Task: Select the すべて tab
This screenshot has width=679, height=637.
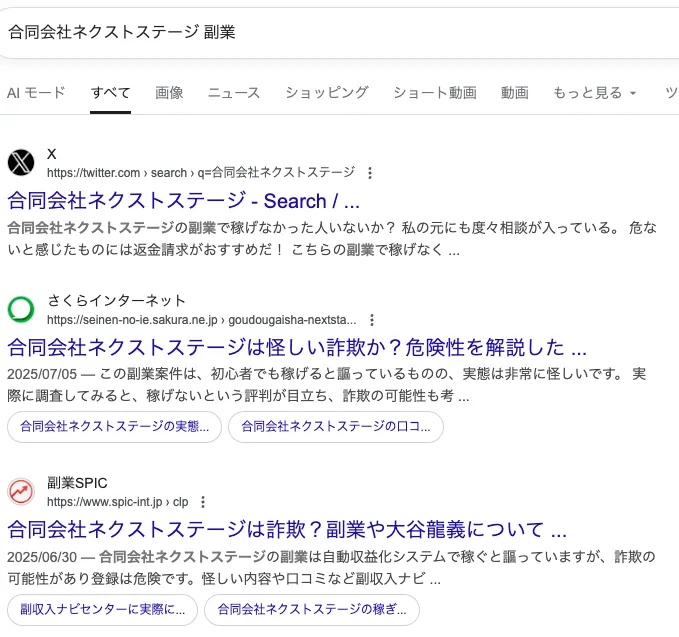Action: point(110,93)
